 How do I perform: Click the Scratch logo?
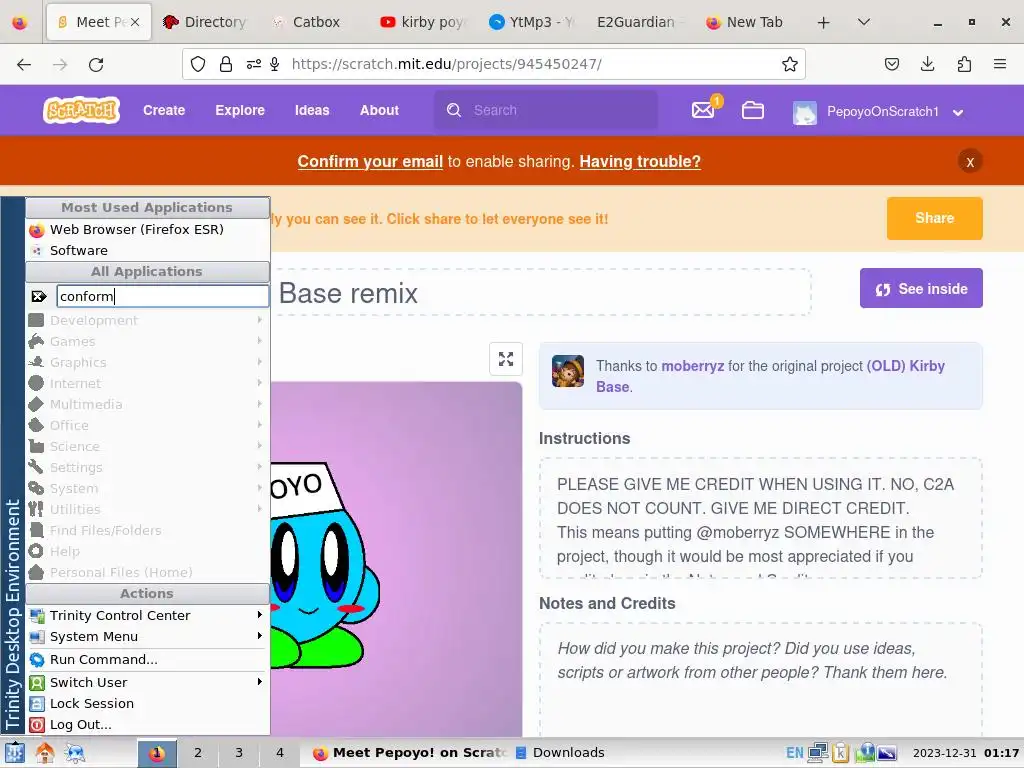tap(81, 110)
